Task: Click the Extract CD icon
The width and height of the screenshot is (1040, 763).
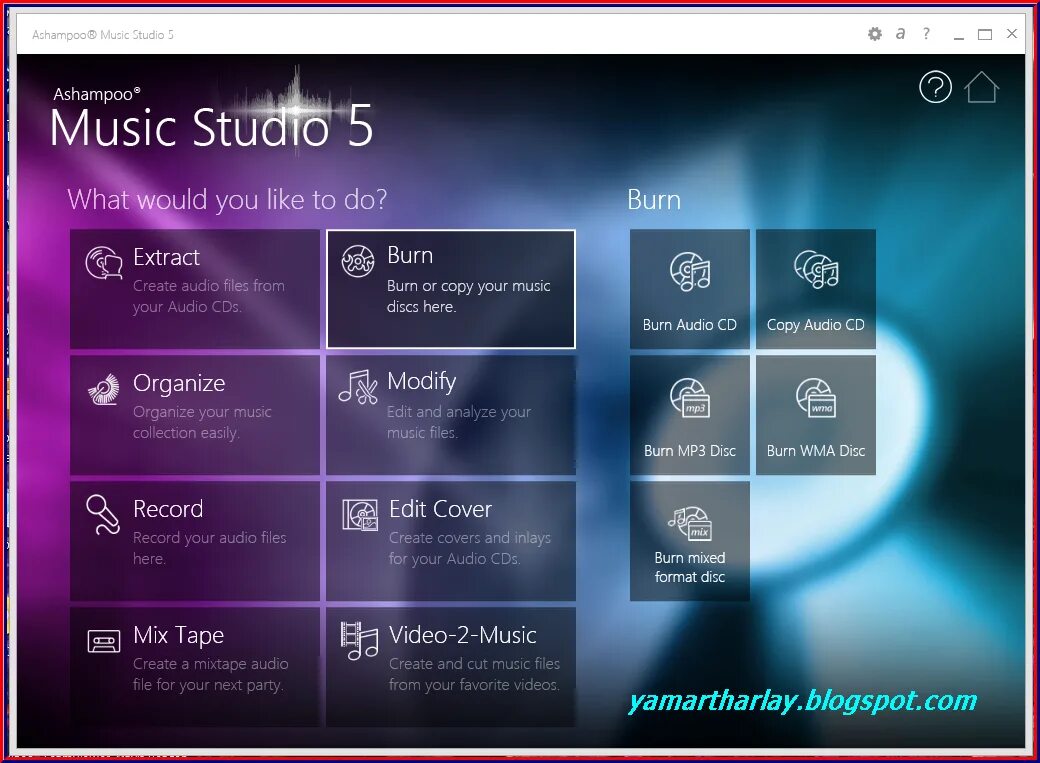Action: (104, 262)
